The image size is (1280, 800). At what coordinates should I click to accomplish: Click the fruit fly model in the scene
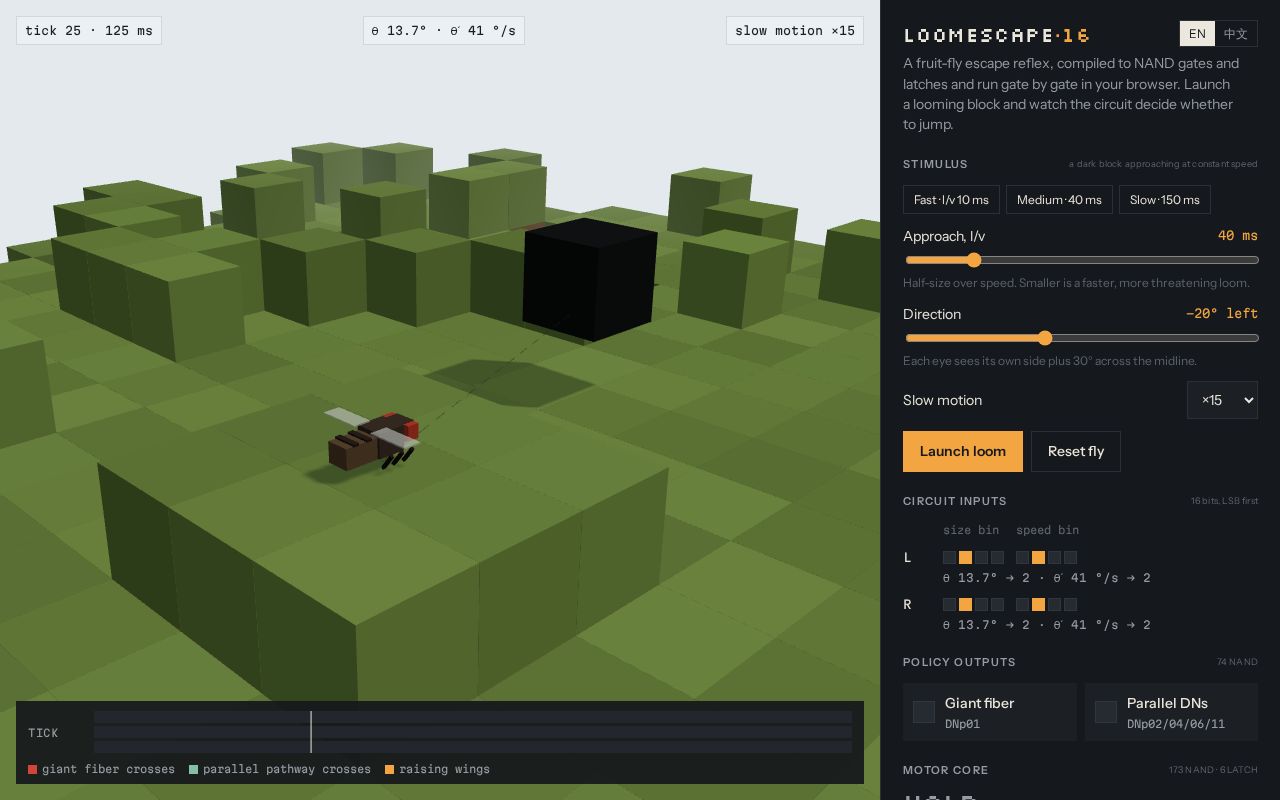click(x=372, y=440)
